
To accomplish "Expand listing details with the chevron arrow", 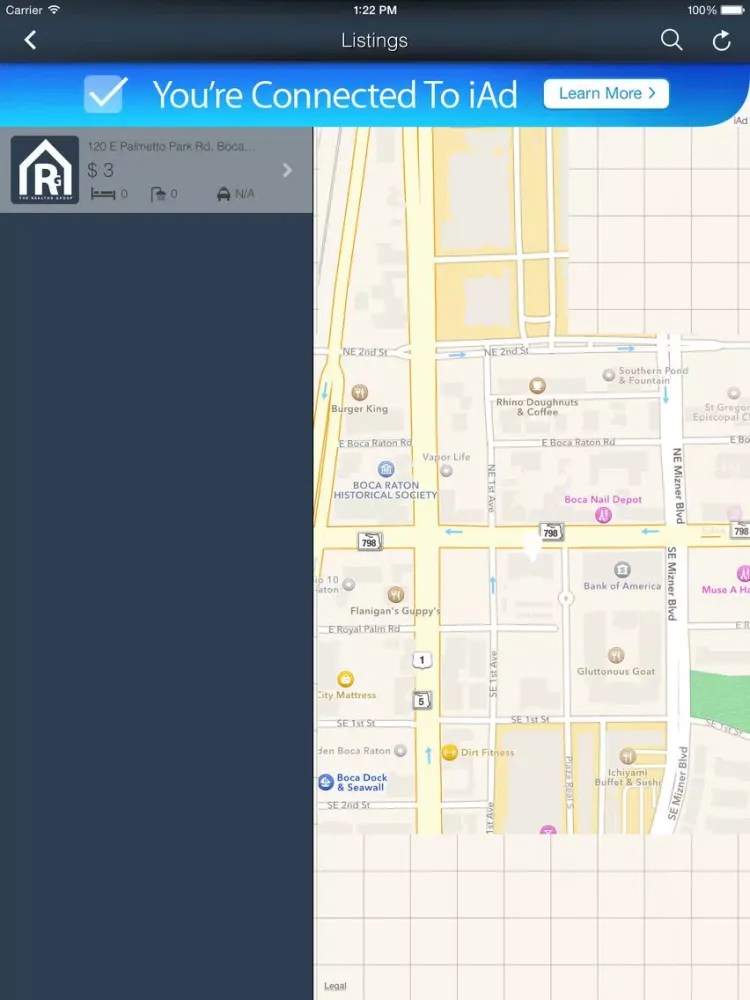I will click(x=288, y=170).
